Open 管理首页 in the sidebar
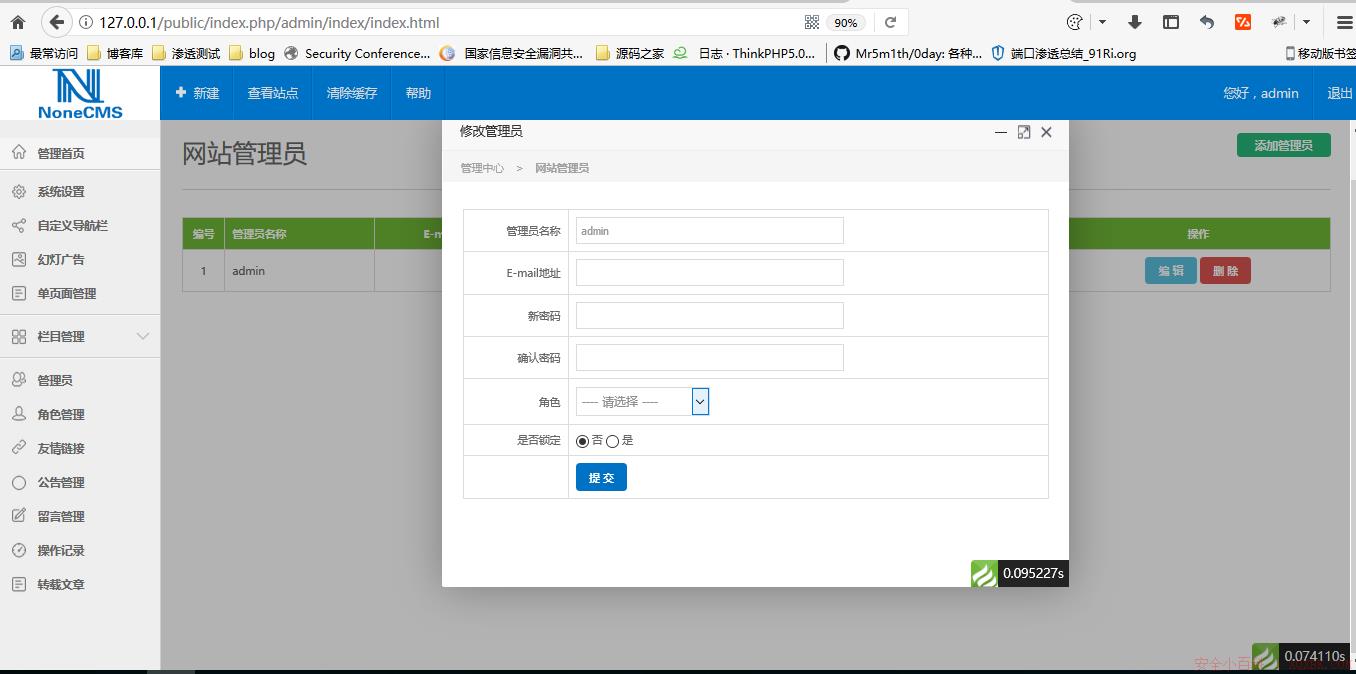1356x674 pixels. tap(80, 153)
